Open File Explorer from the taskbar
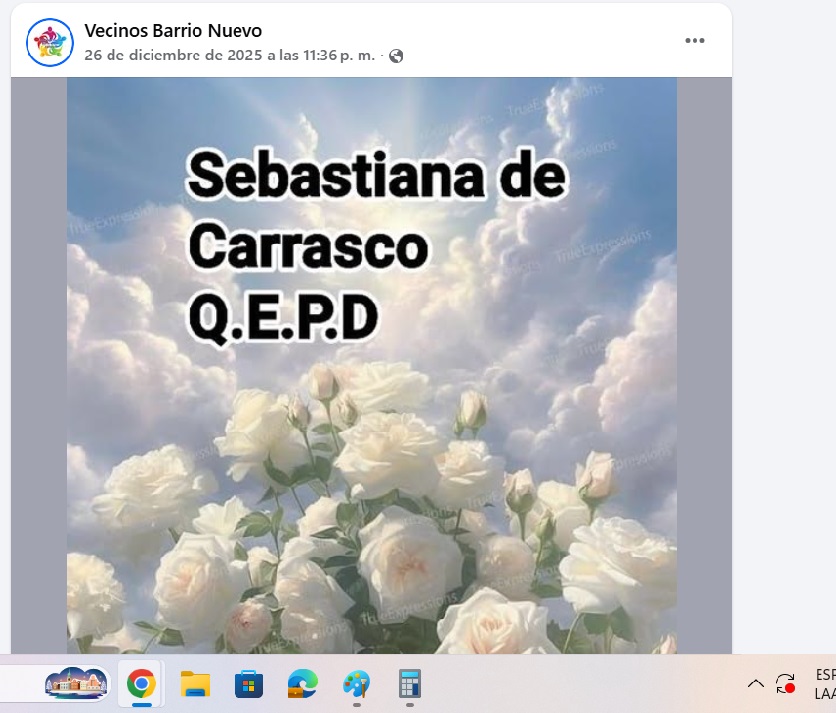This screenshot has width=836, height=713. 195,684
